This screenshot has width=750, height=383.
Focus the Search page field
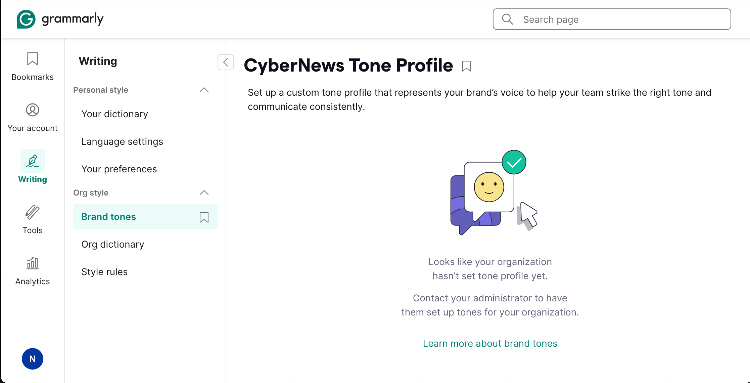[x=612, y=19]
